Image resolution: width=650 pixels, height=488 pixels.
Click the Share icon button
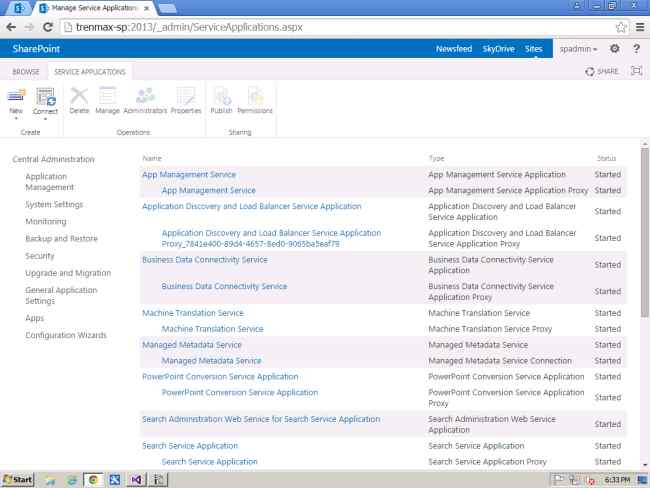tap(602, 71)
